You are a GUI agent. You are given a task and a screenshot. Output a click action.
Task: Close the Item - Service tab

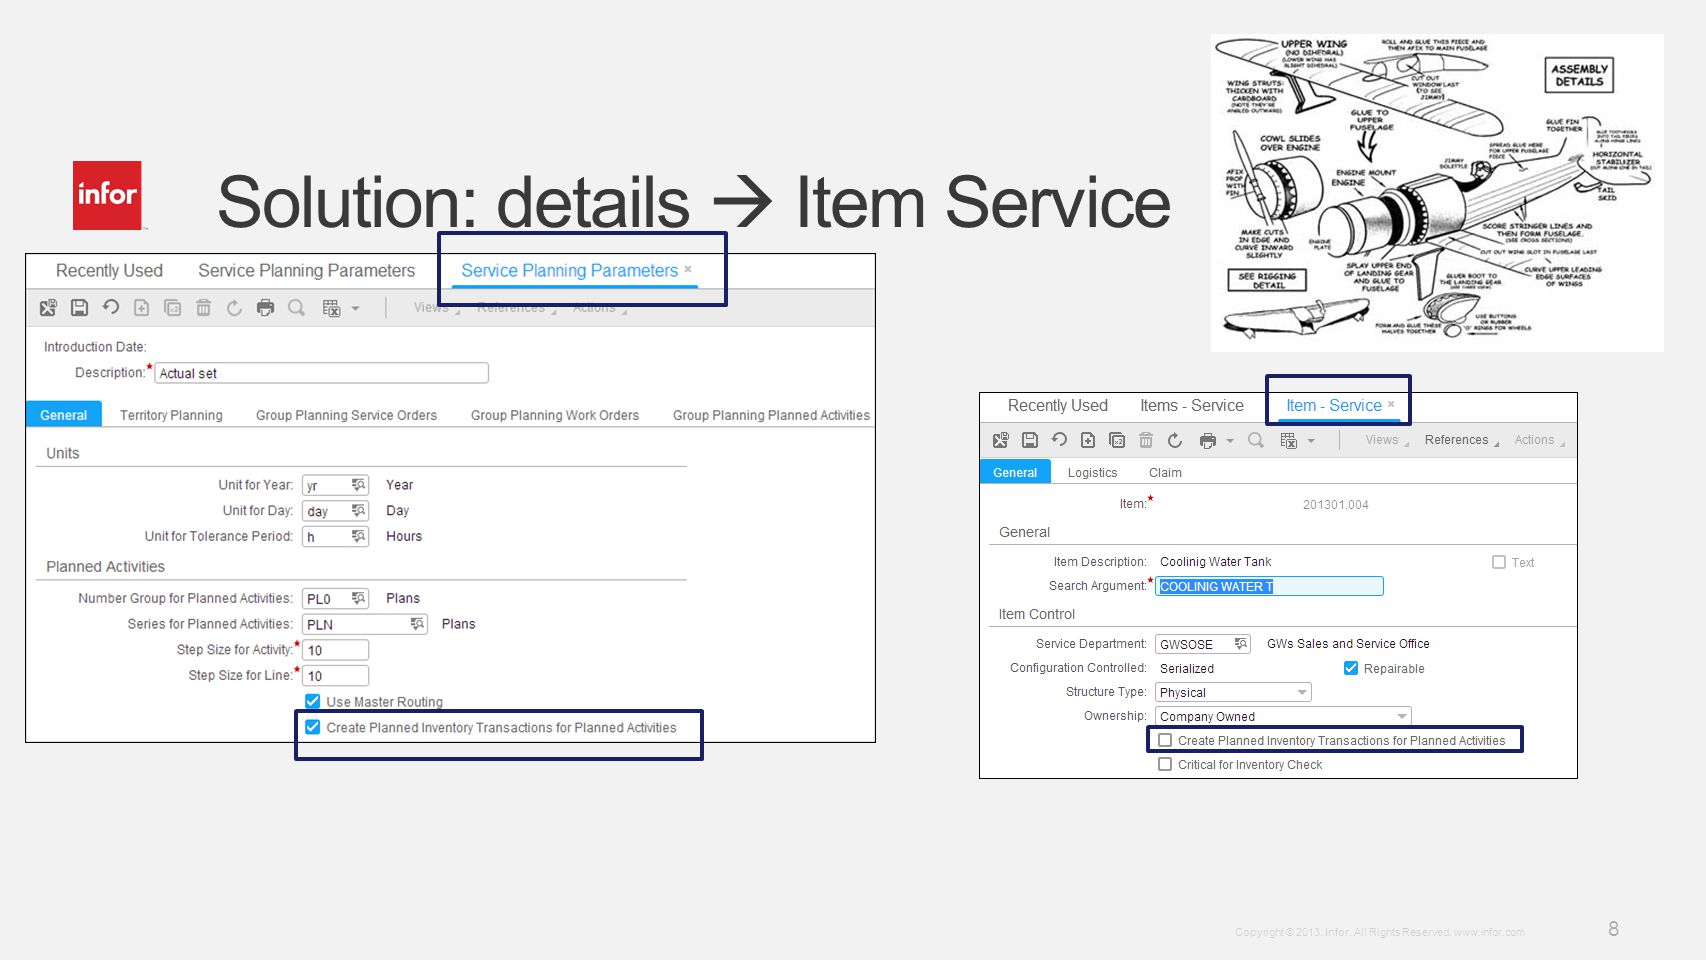pos(1391,404)
